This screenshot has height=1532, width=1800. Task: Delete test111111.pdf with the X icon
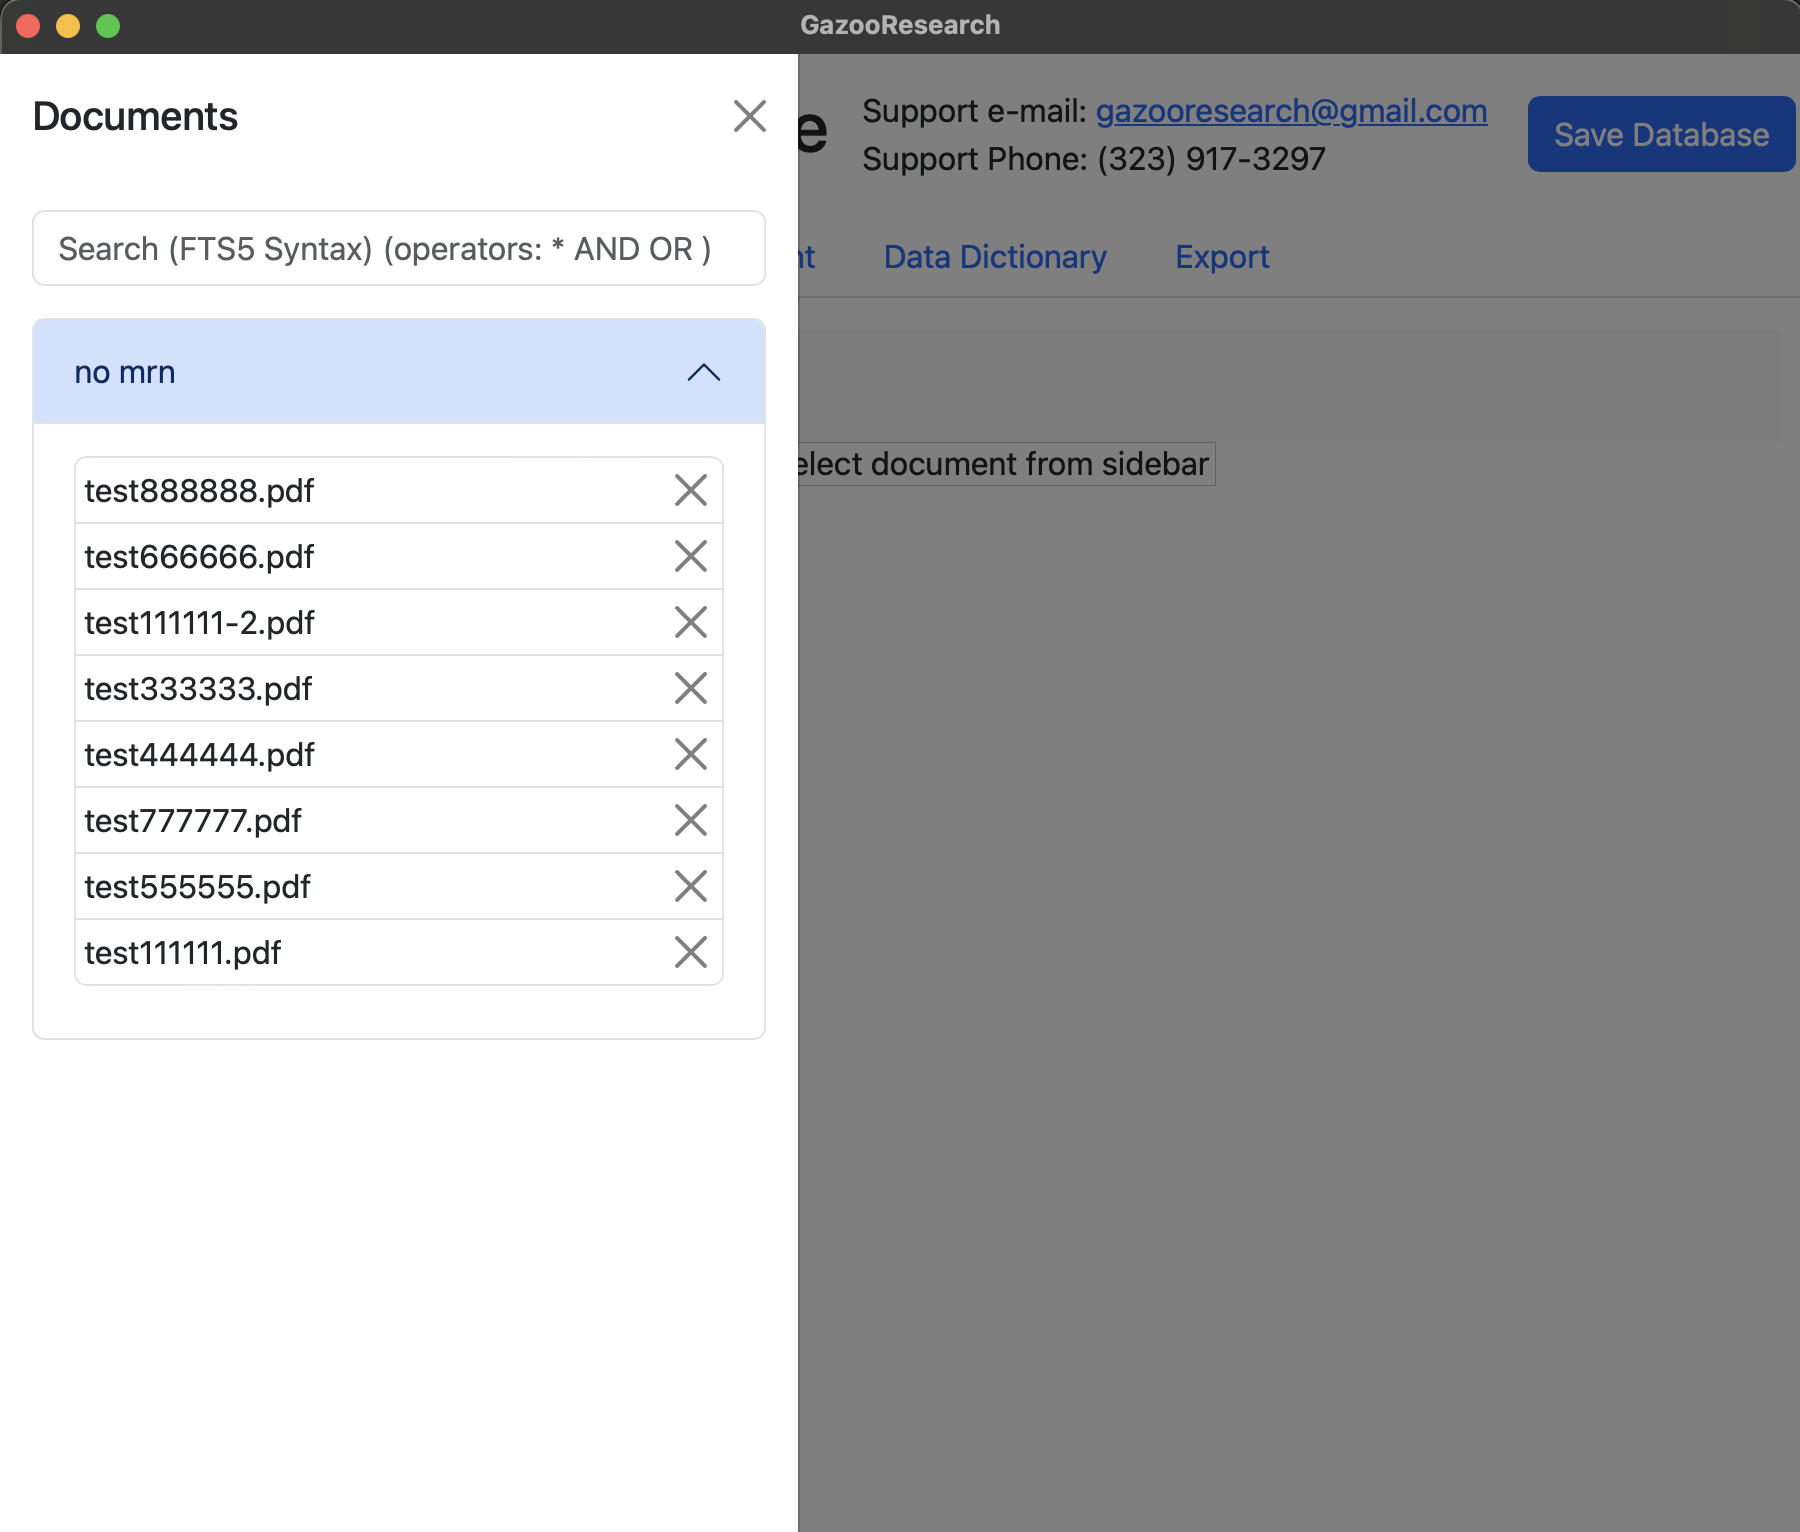(x=690, y=952)
